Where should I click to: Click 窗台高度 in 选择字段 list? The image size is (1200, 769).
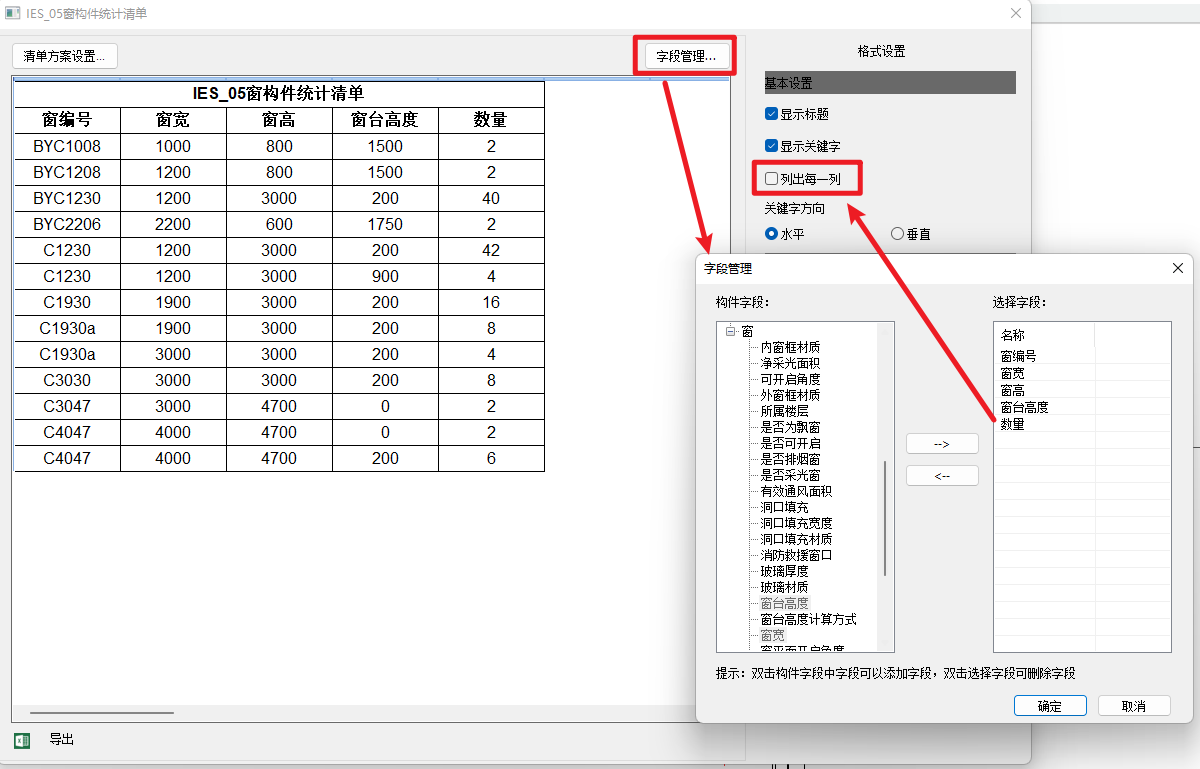pos(1024,407)
